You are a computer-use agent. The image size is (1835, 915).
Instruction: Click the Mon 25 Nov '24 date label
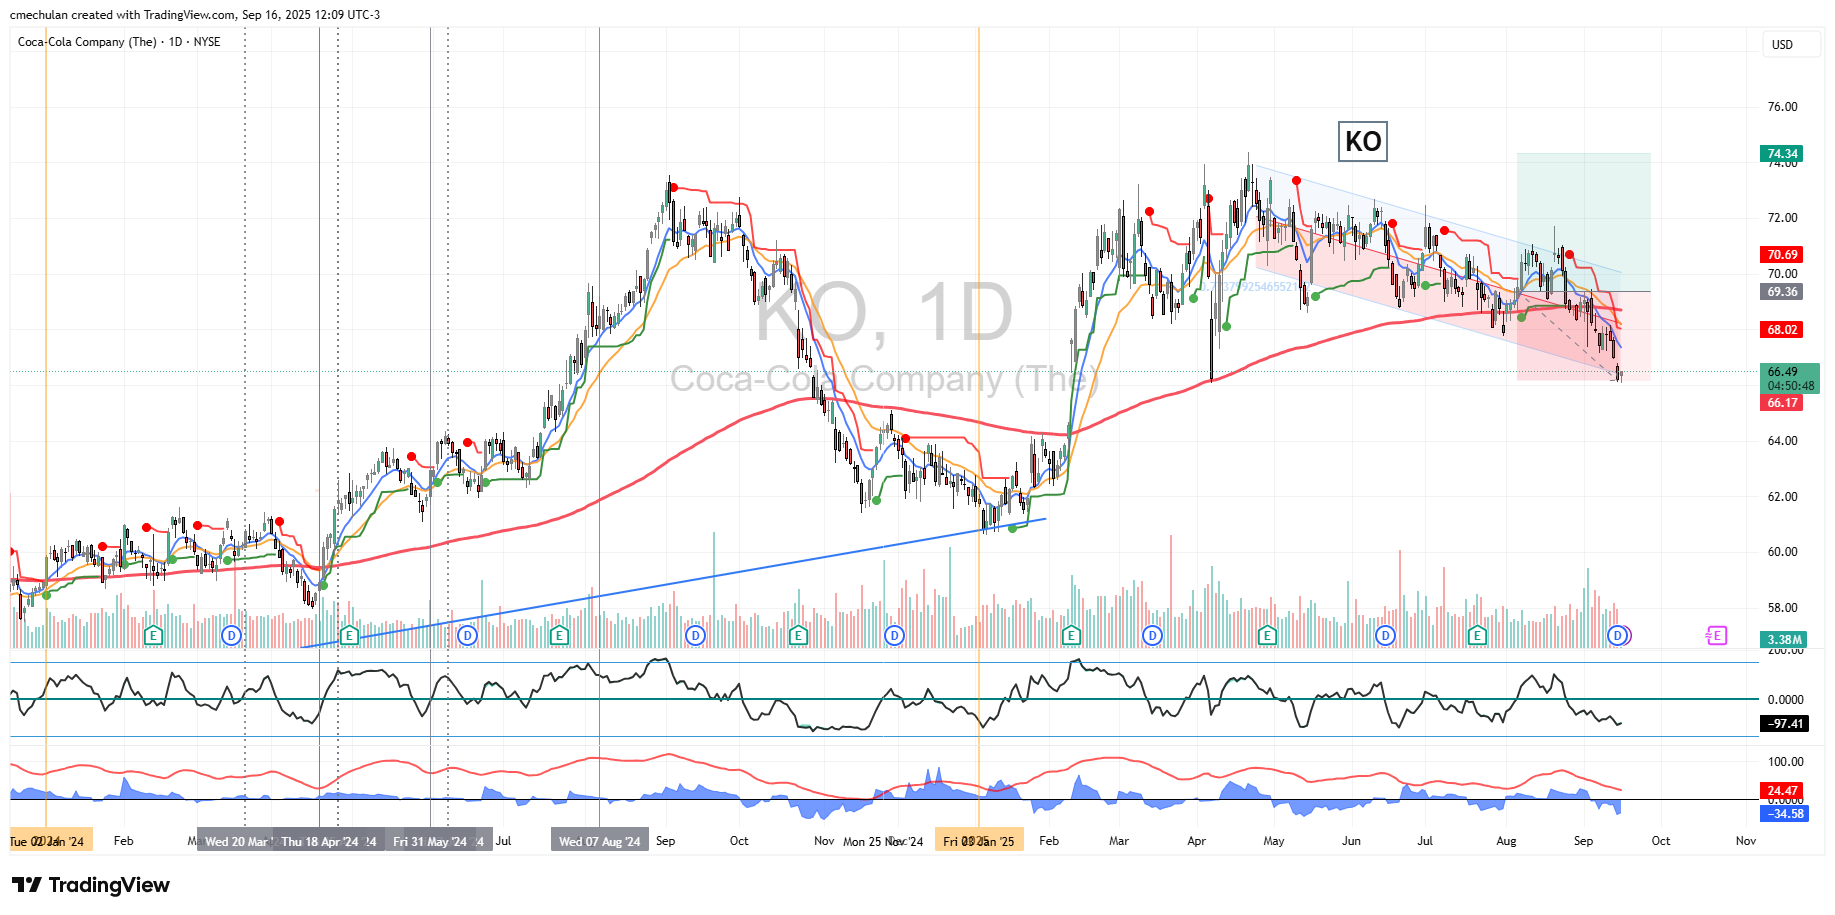(883, 841)
